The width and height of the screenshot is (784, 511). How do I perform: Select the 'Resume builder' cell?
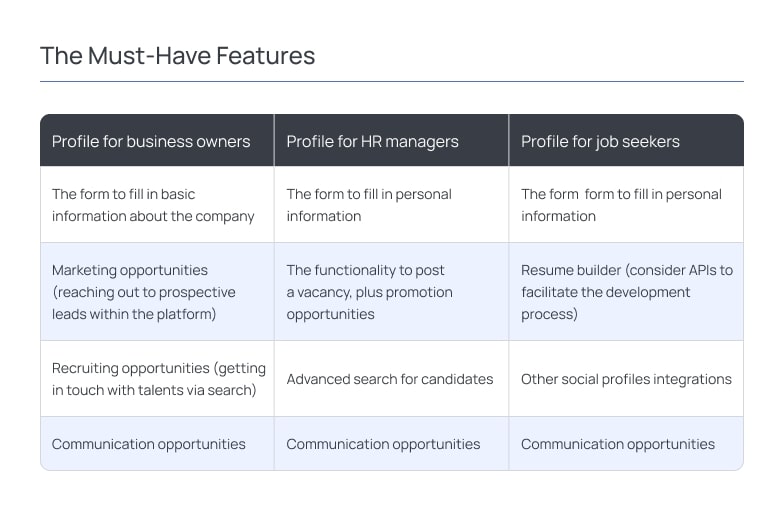click(x=626, y=292)
